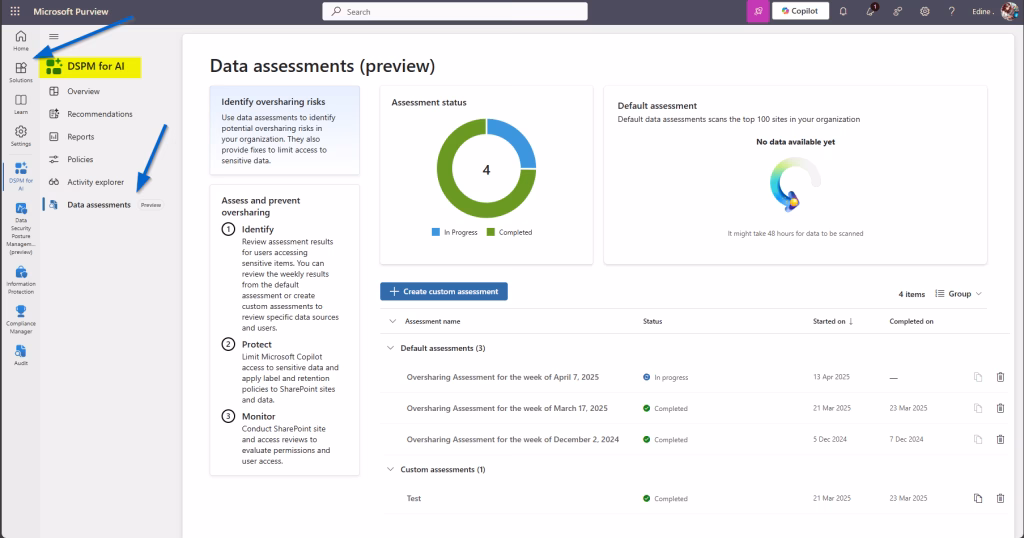Click Microsoft Purview title
Screen dimensions: 1024x538
point(71,12)
